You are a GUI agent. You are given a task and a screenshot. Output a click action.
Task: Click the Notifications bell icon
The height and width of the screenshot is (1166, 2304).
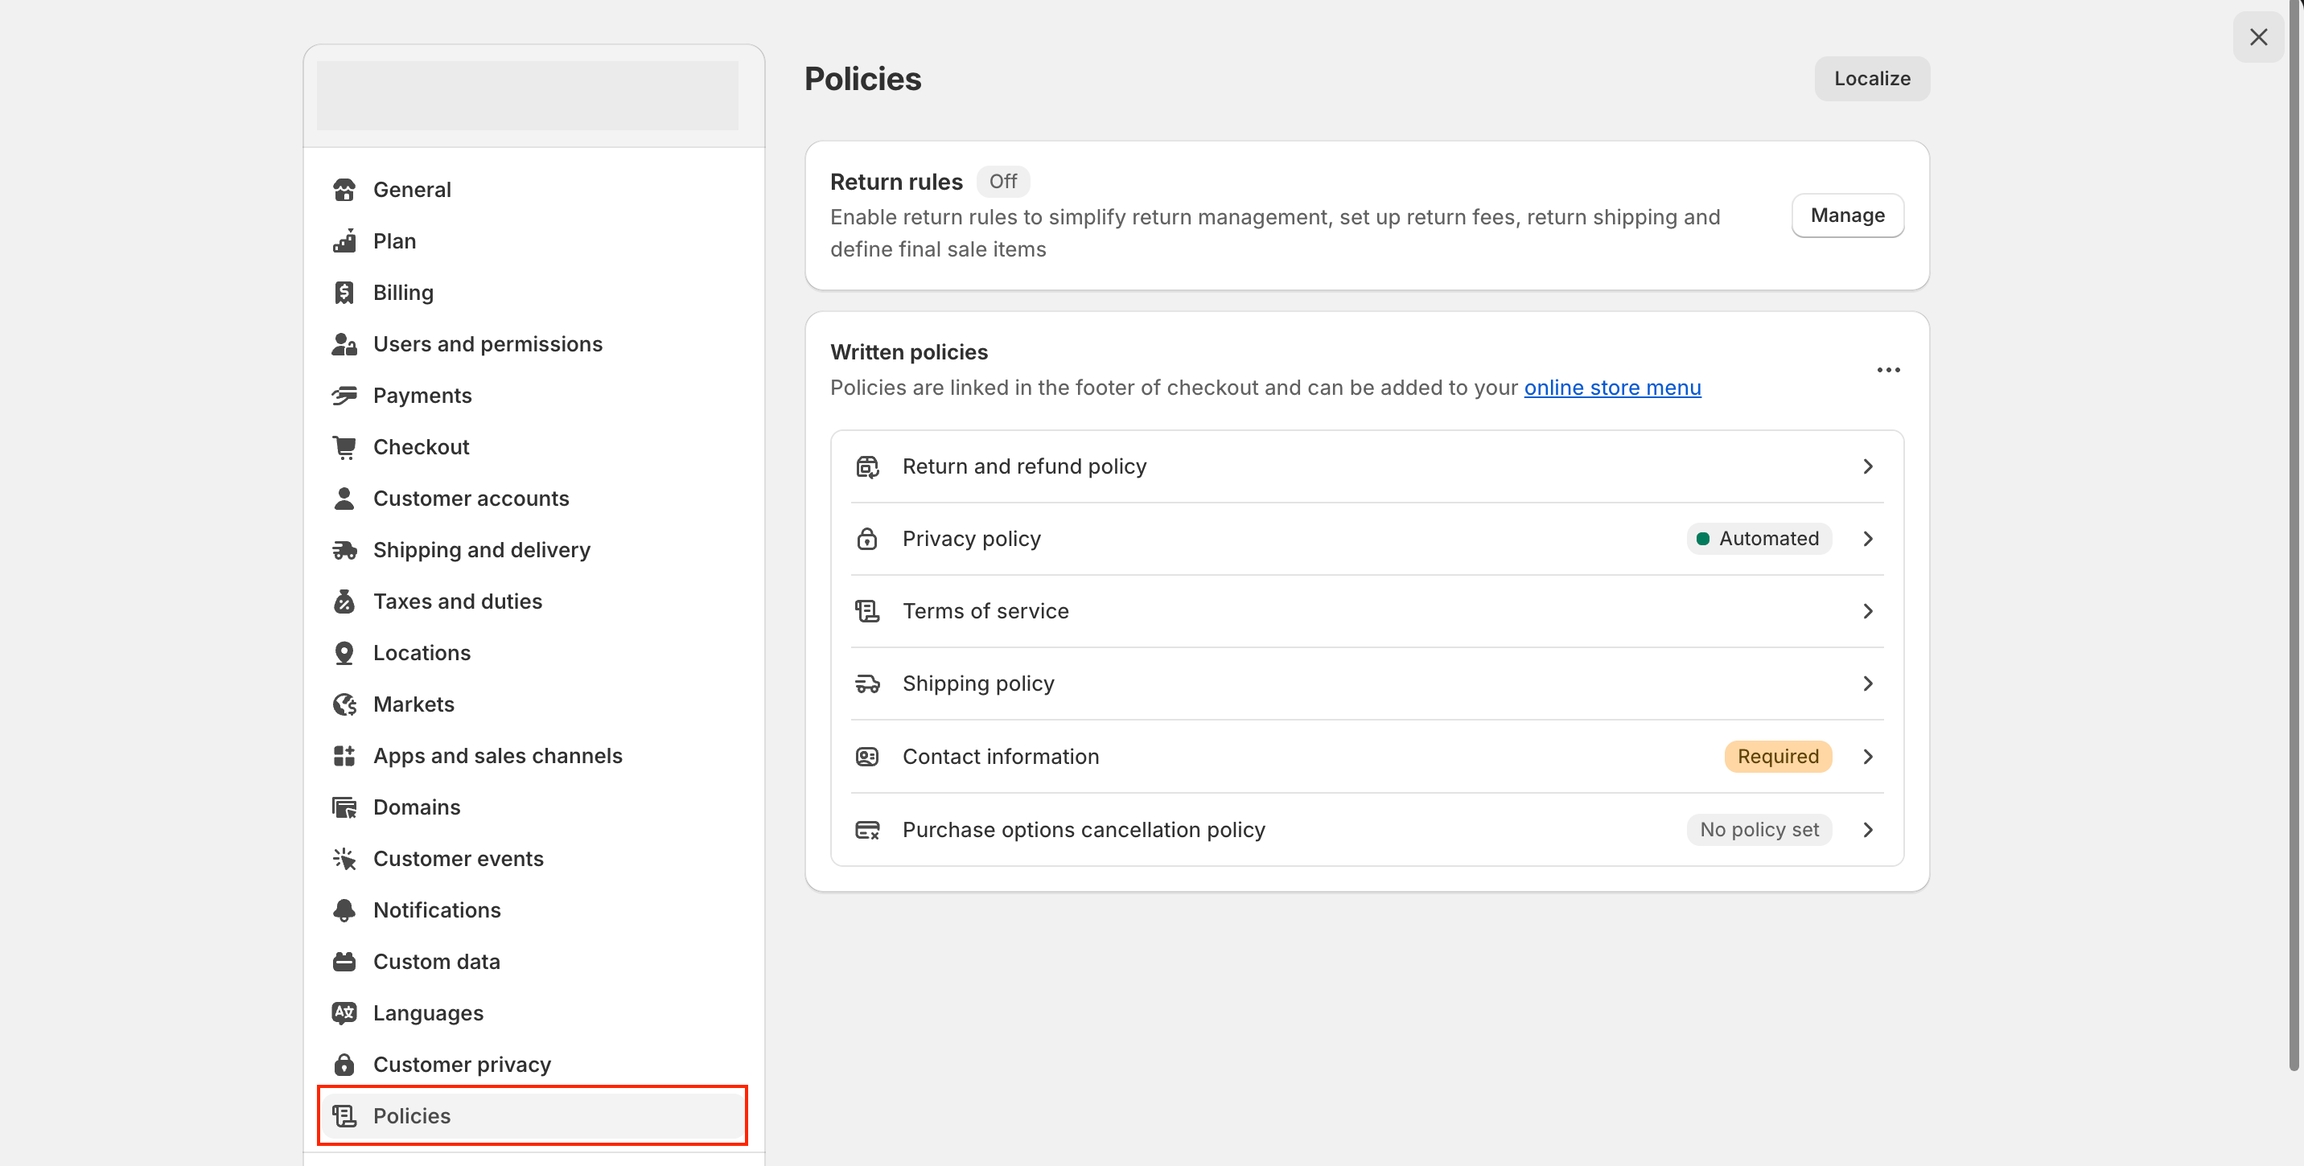[x=344, y=910]
